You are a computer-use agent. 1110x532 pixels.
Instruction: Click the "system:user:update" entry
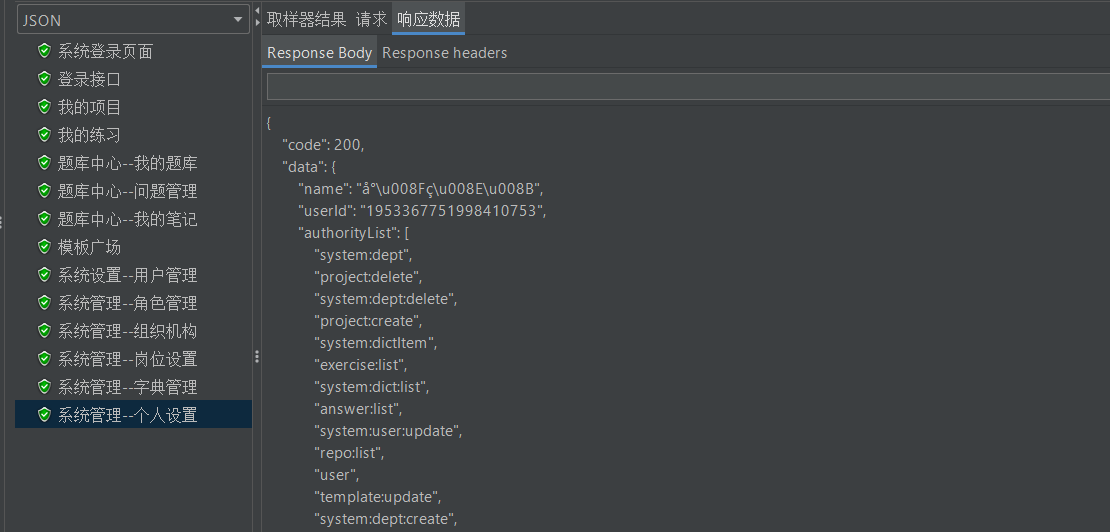point(388,430)
